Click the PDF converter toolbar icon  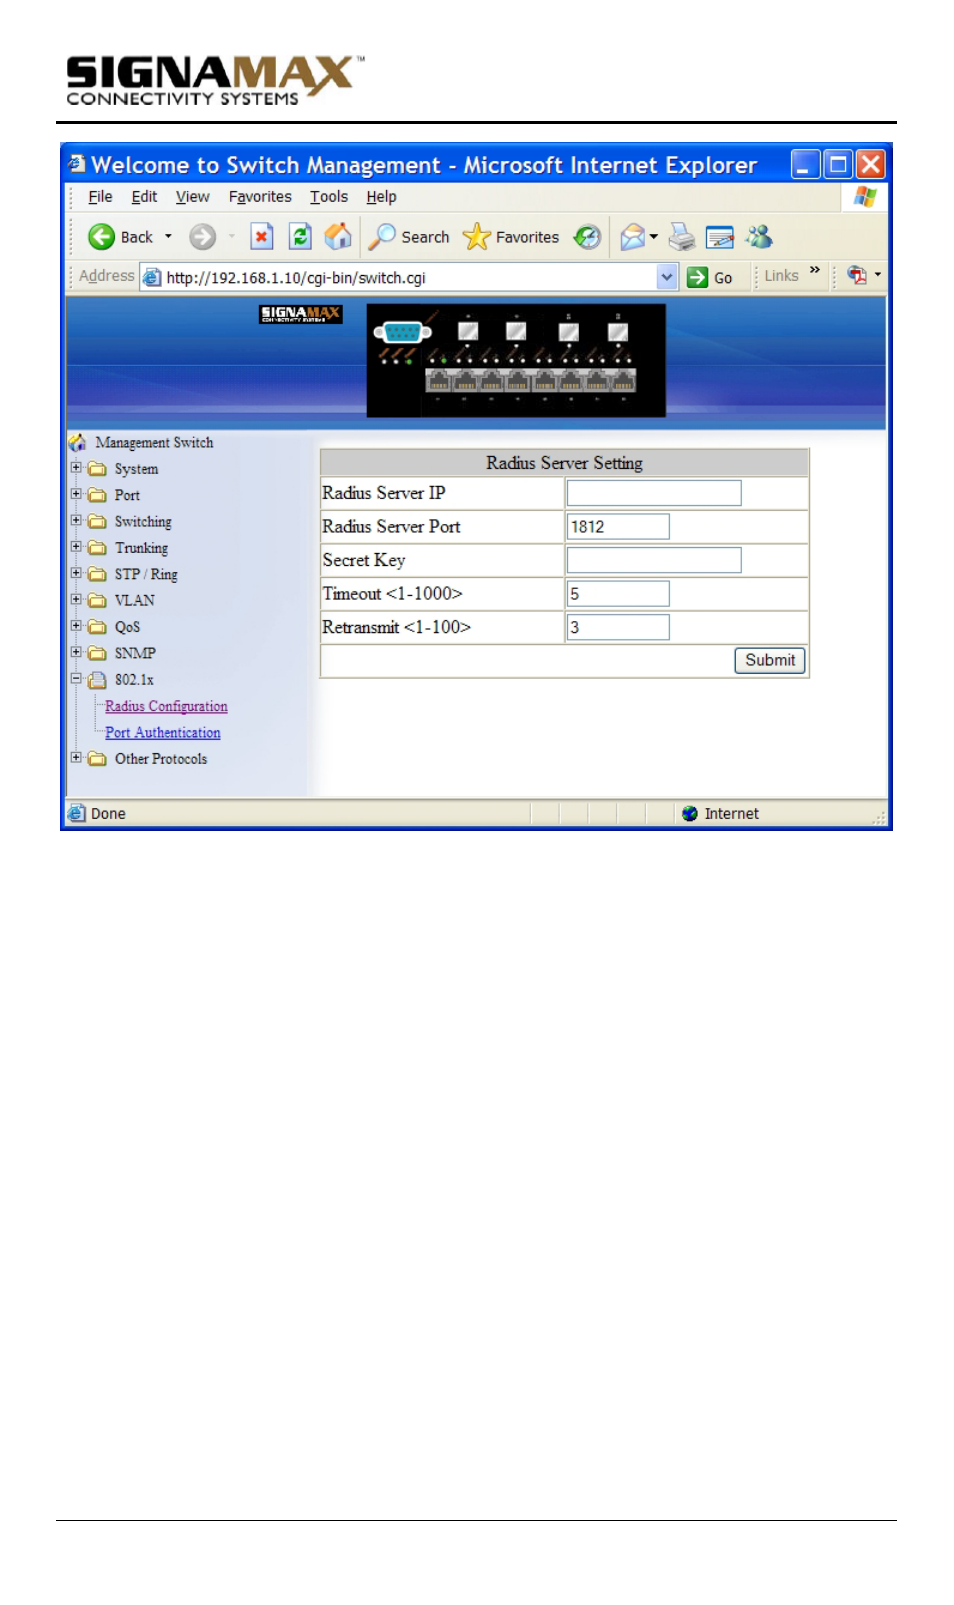point(857,275)
